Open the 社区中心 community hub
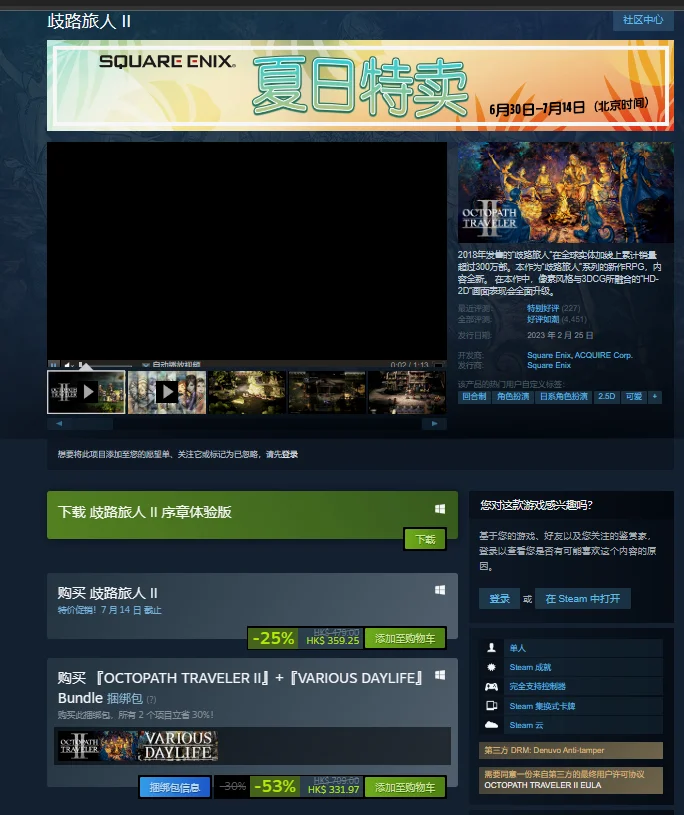The width and height of the screenshot is (684, 815). (x=643, y=20)
